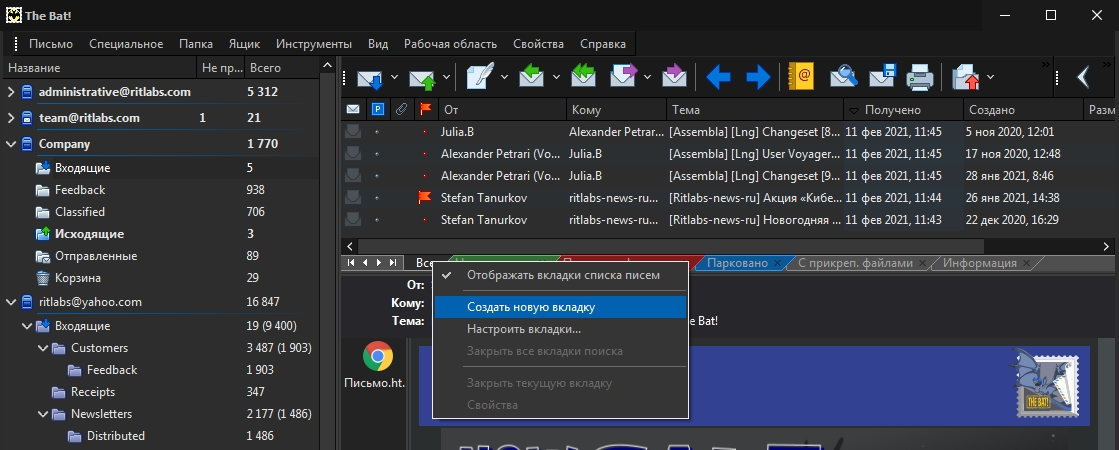Screen dimensions: 1119x450
Task: Collapse toolbar with the large left chevron
Action: [x=1083, y=76]
